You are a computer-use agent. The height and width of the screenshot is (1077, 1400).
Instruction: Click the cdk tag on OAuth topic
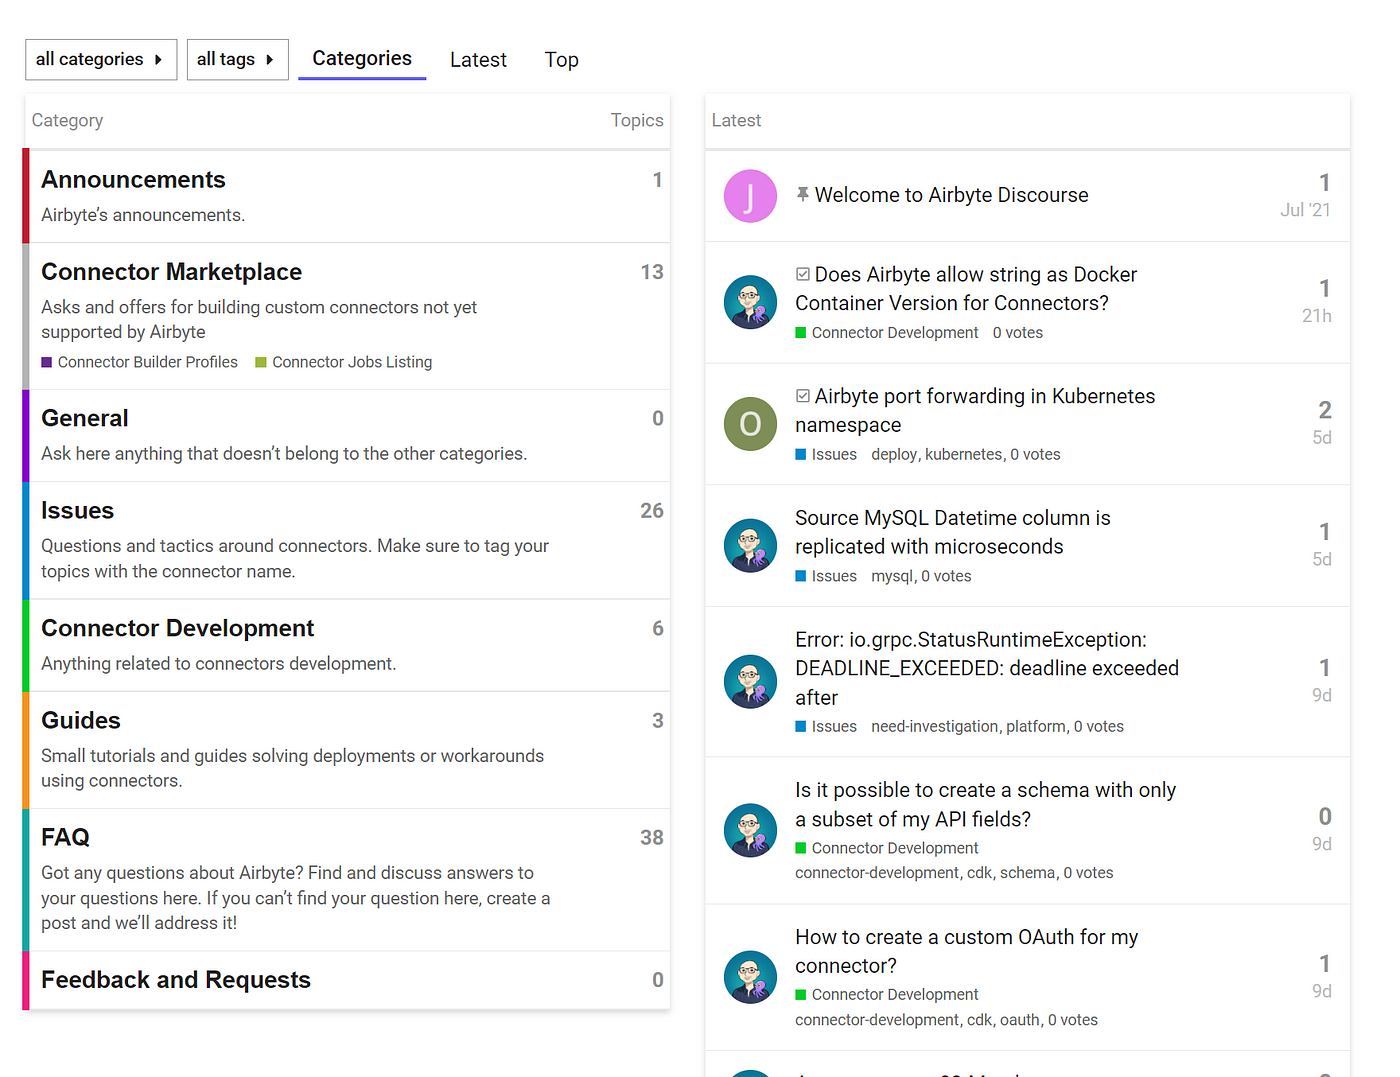[979, 1020]
